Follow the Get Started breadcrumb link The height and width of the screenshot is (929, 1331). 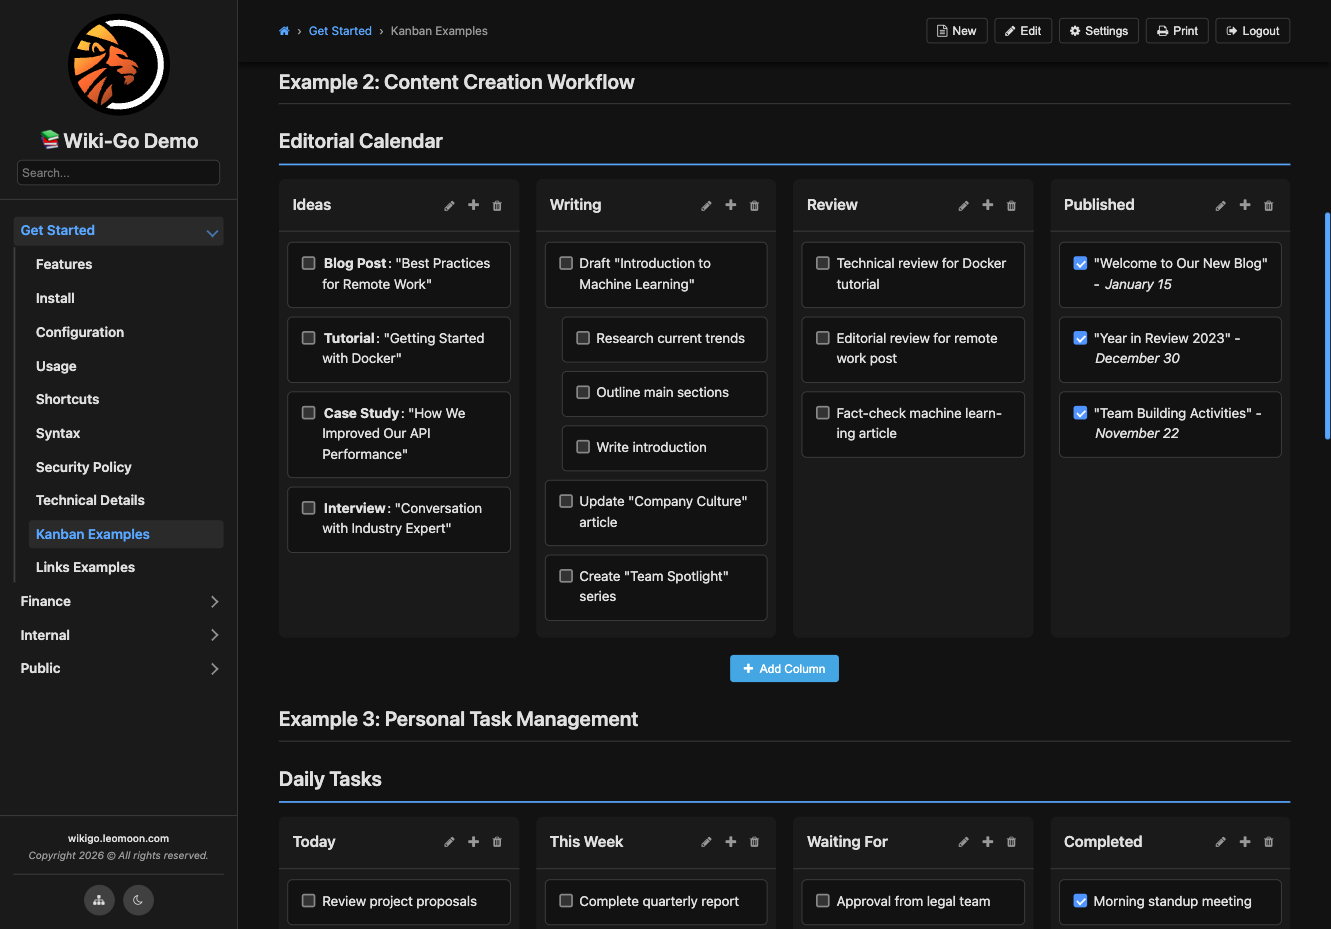click(x=340, y=31)
